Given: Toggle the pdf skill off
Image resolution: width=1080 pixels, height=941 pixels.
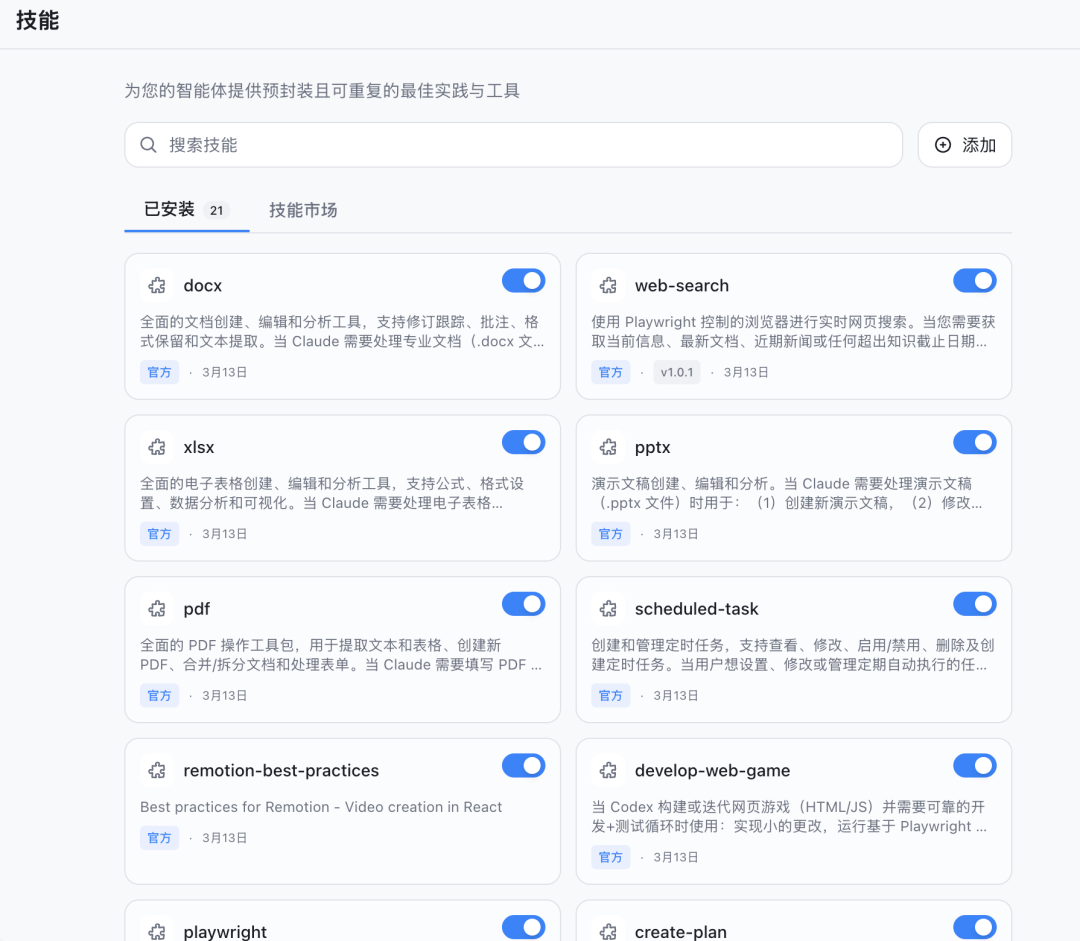Looking at the screenshot, I should point(523,604).
